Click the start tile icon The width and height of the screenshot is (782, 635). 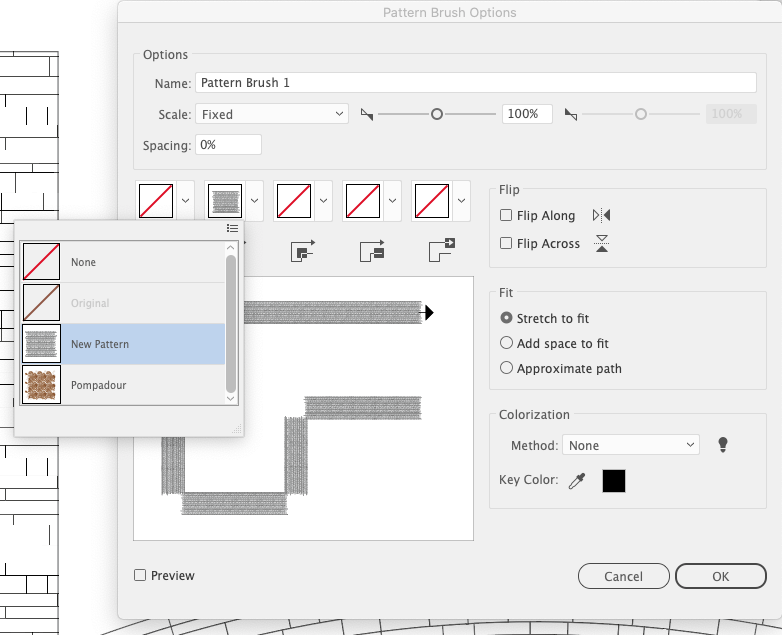tap(372, 251)
